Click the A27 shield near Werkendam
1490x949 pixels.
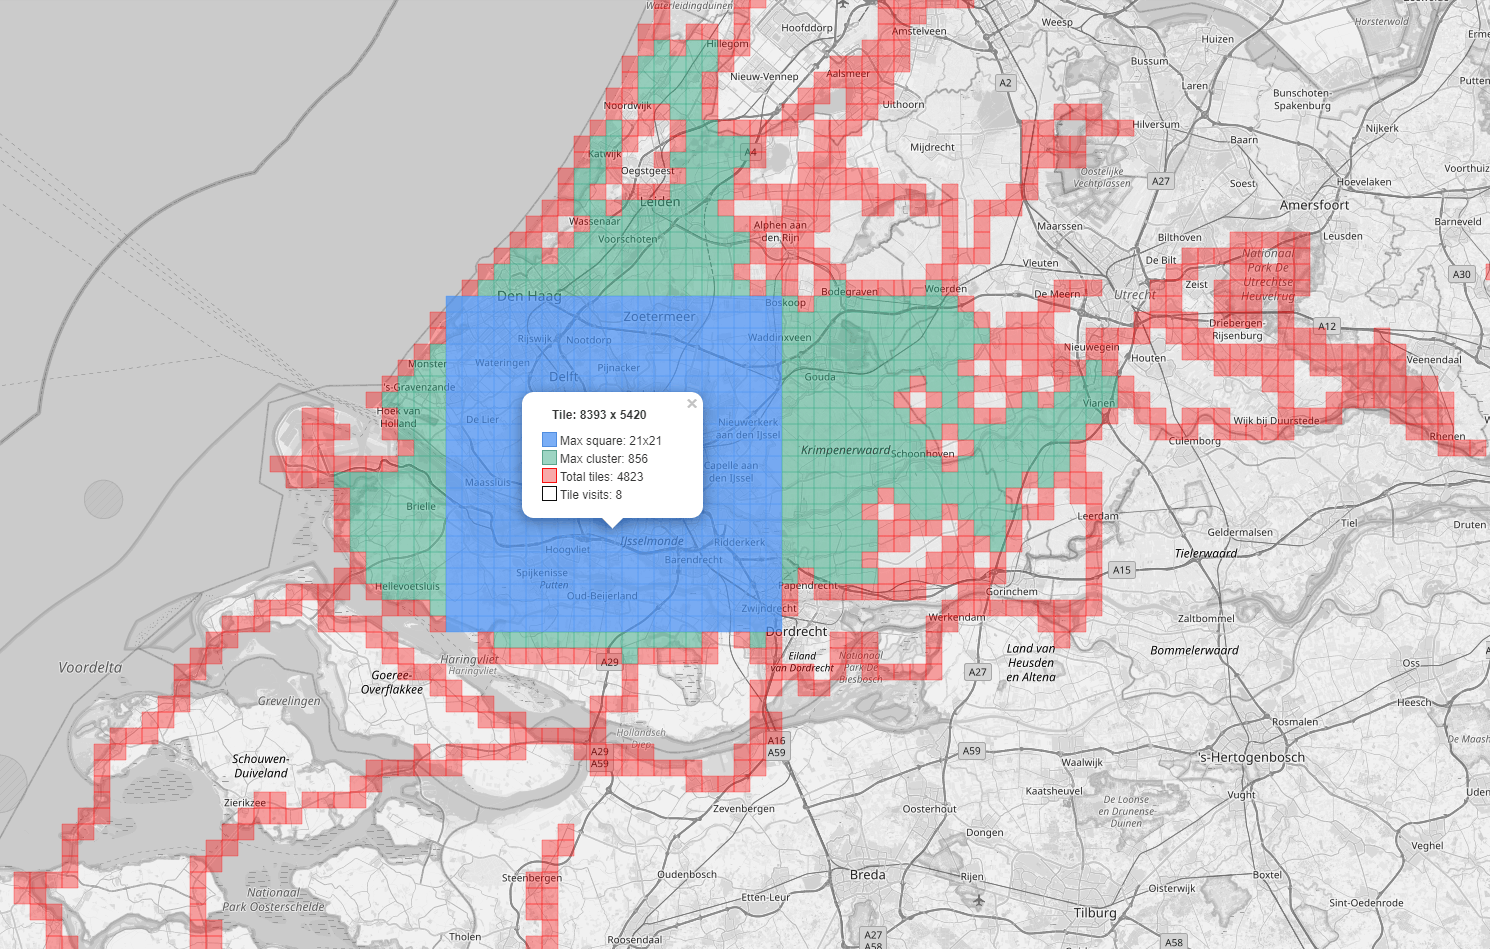point(978,672)
